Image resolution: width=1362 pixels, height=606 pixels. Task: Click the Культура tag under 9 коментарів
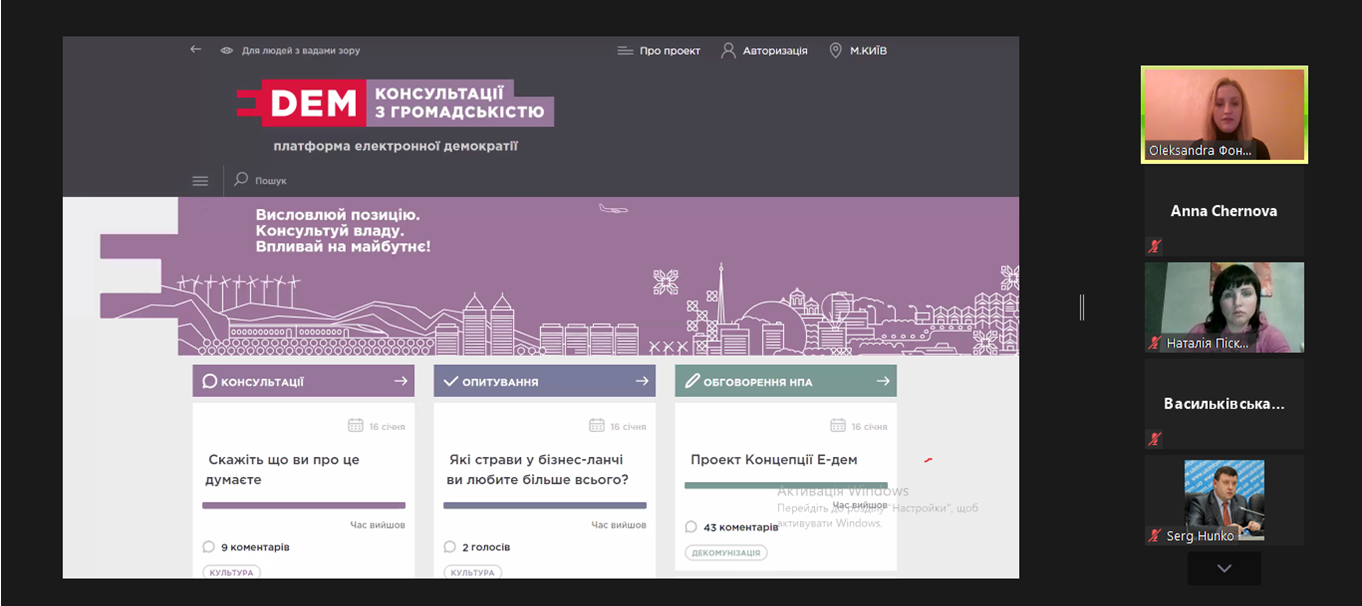(231, 572)
